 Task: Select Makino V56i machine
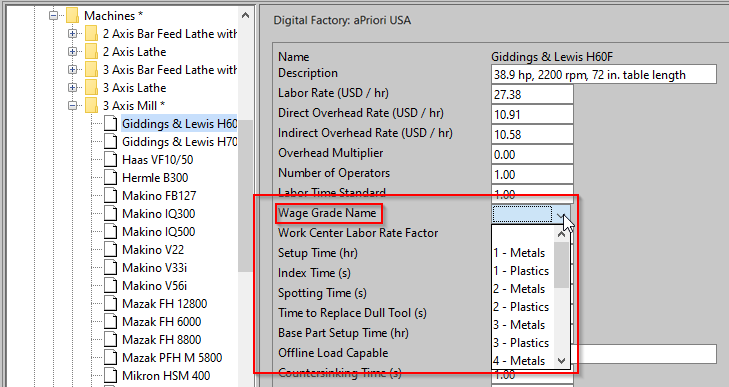coord(154,286)
